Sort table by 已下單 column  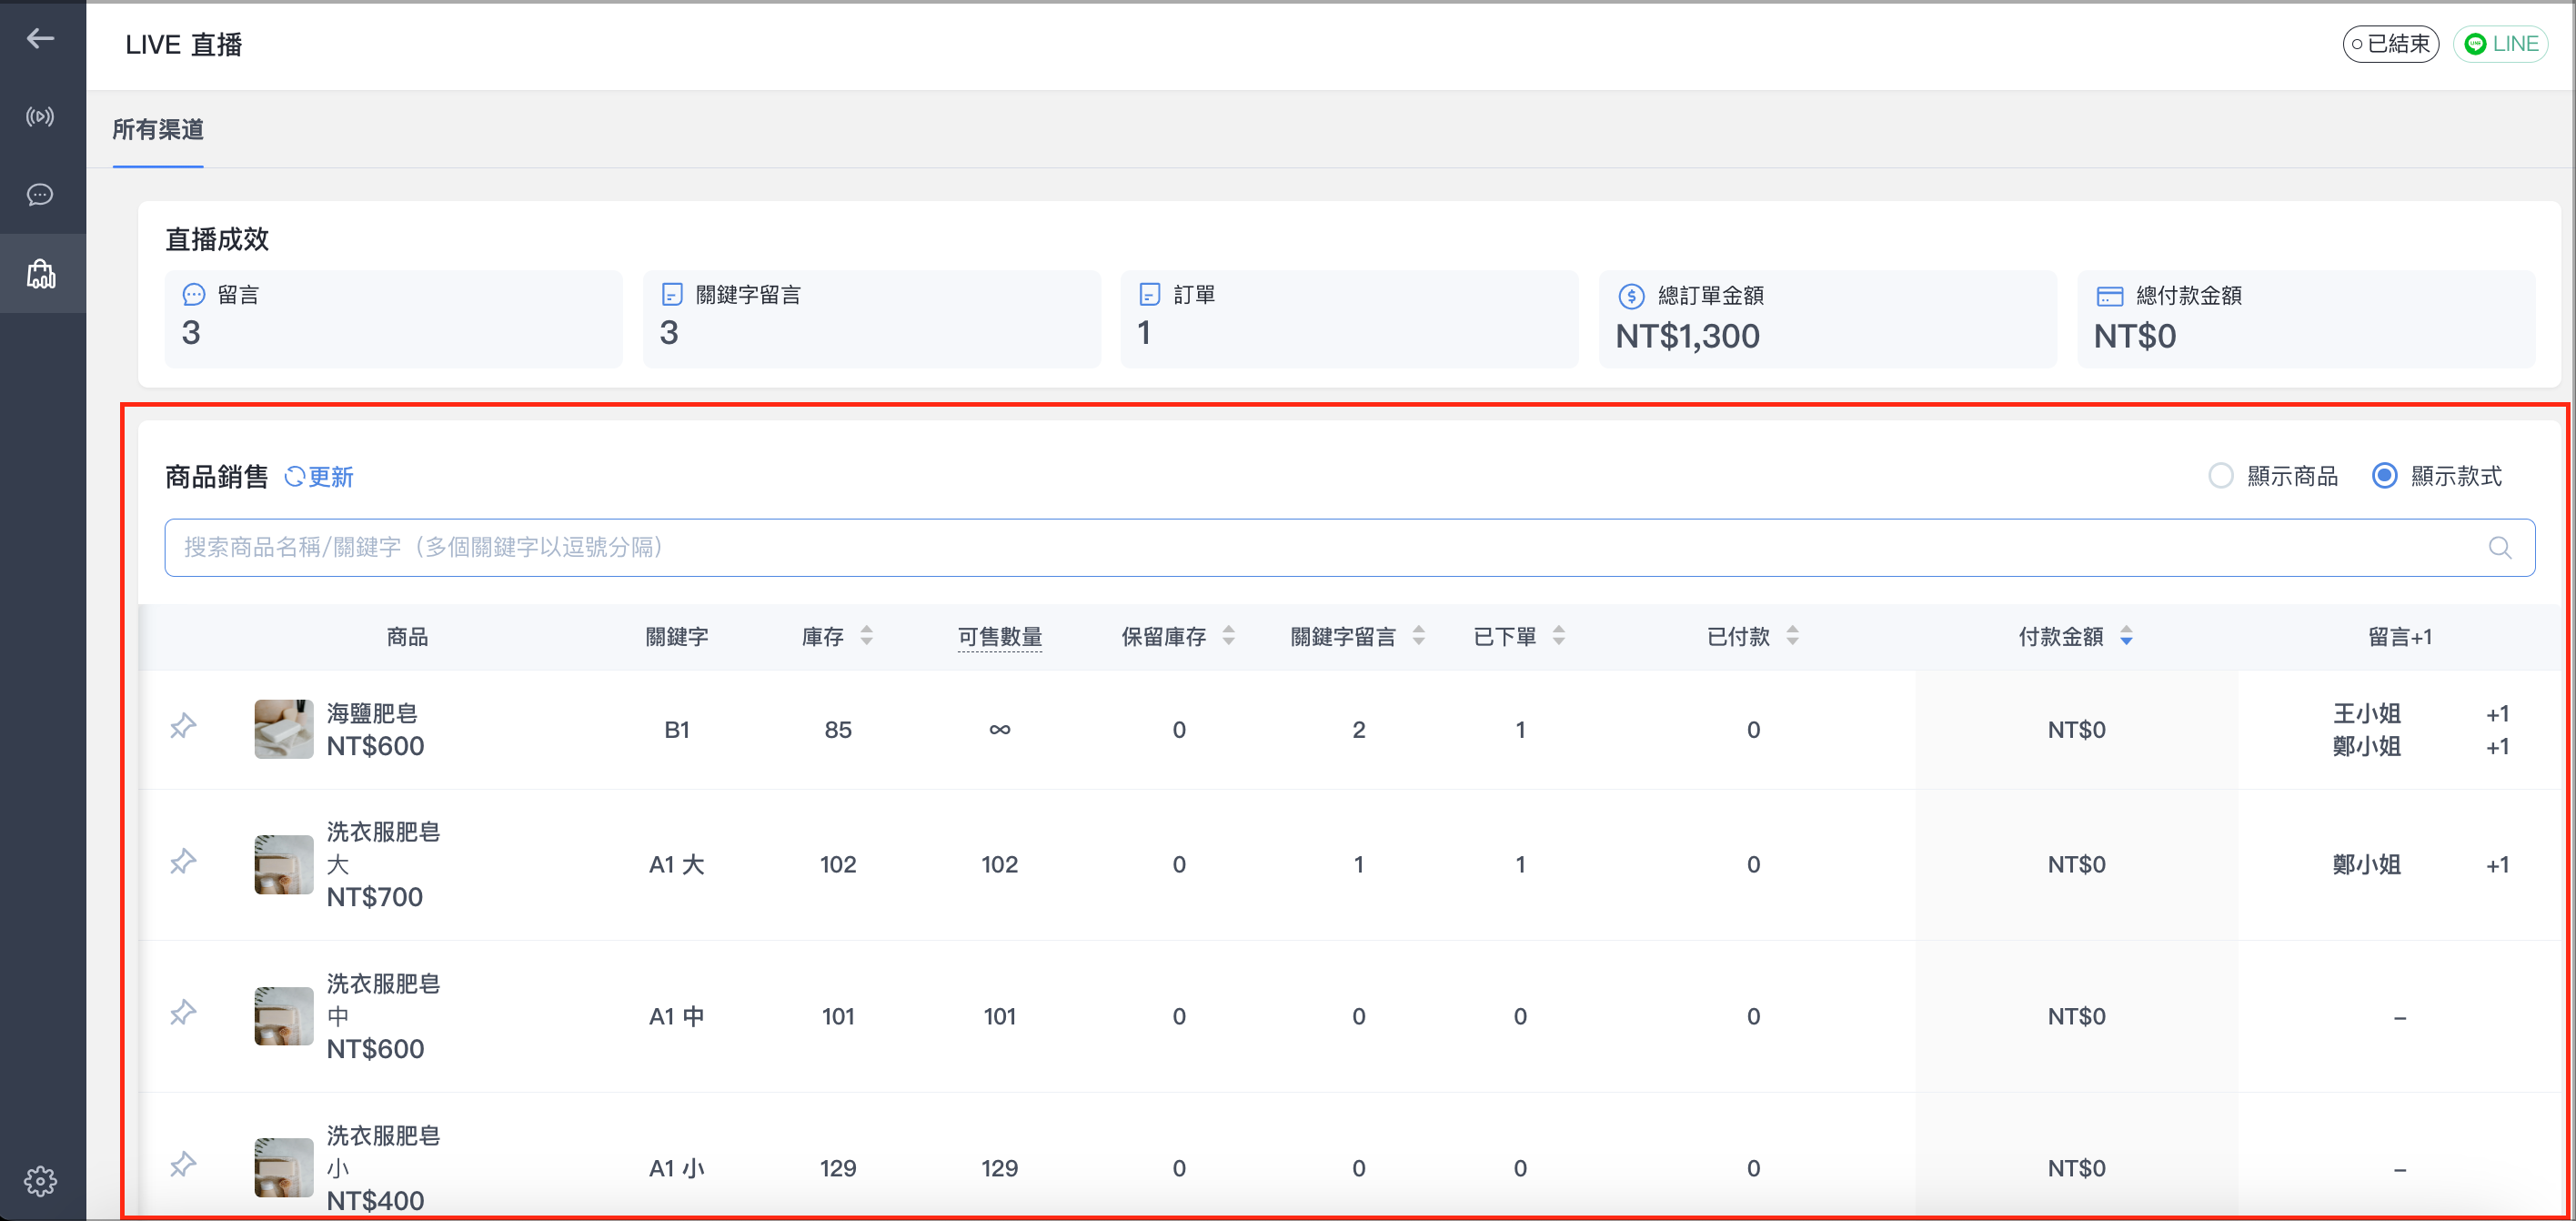pos(1558,636)
